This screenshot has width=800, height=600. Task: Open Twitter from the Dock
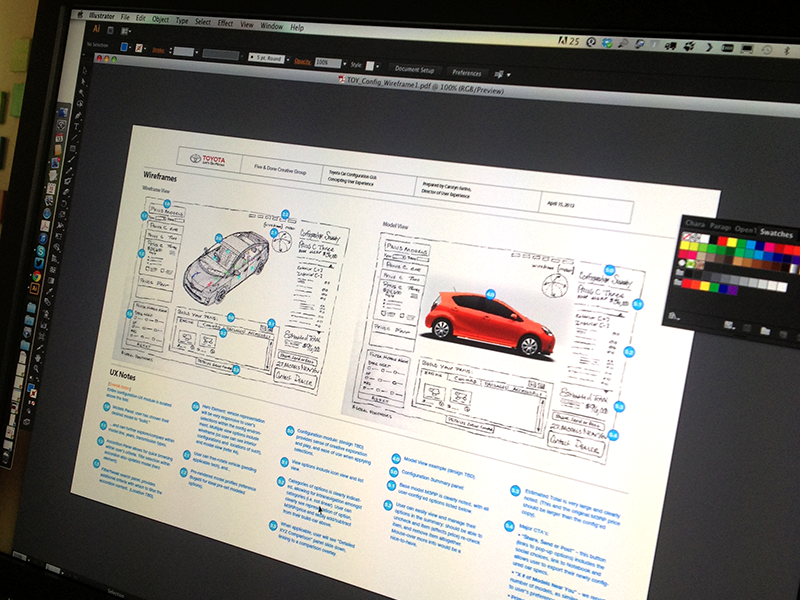[x=39, y=263]
